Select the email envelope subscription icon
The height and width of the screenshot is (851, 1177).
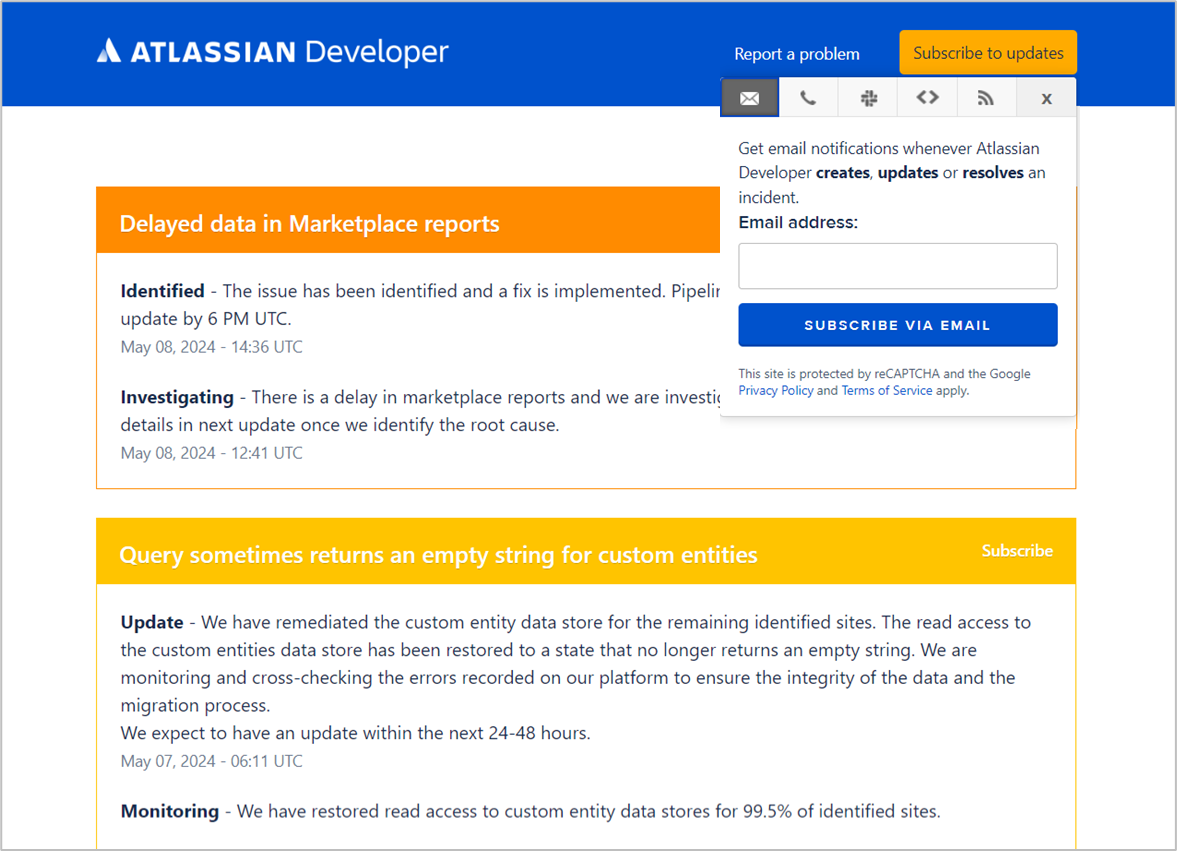pos(749,97)
